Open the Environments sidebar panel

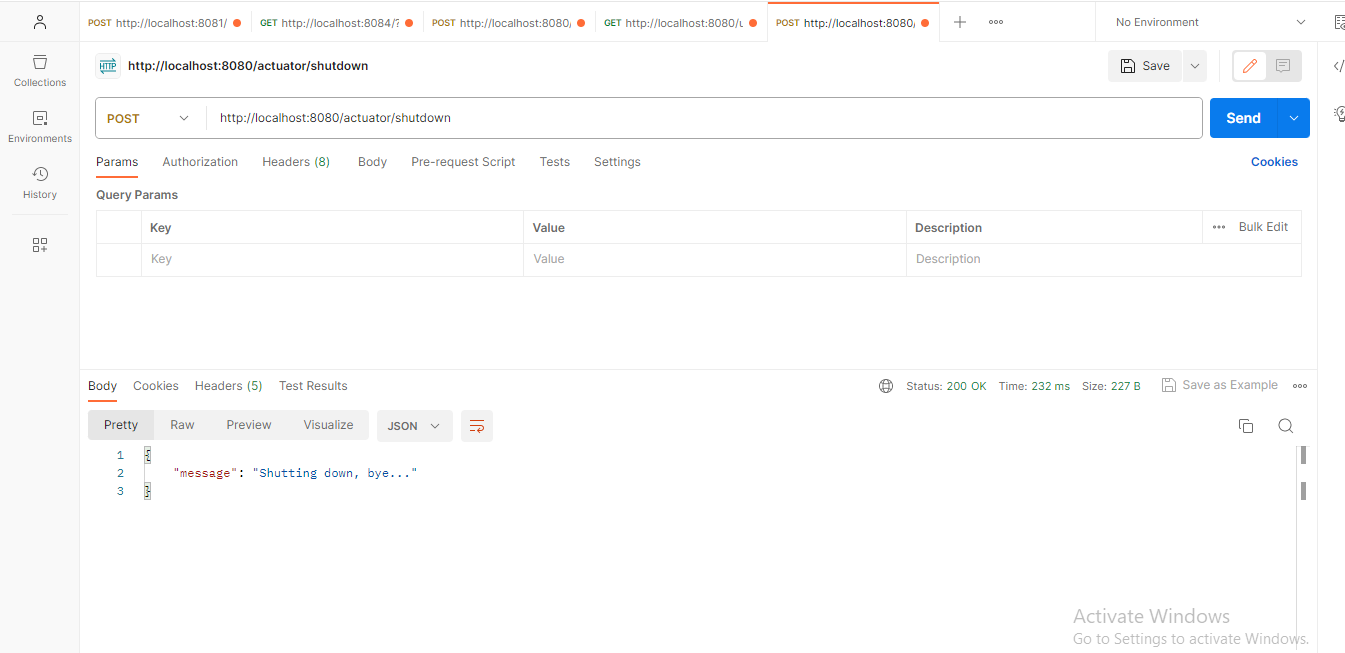pyautogui.click(x=39, y=126)
